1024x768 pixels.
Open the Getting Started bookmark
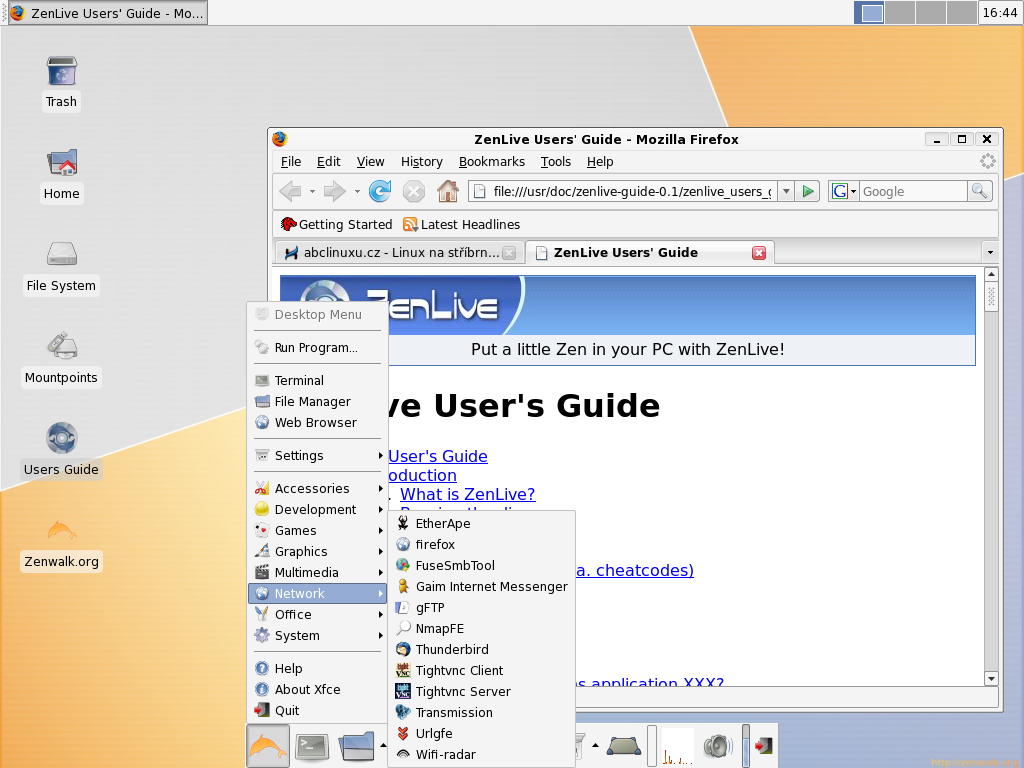336,225
